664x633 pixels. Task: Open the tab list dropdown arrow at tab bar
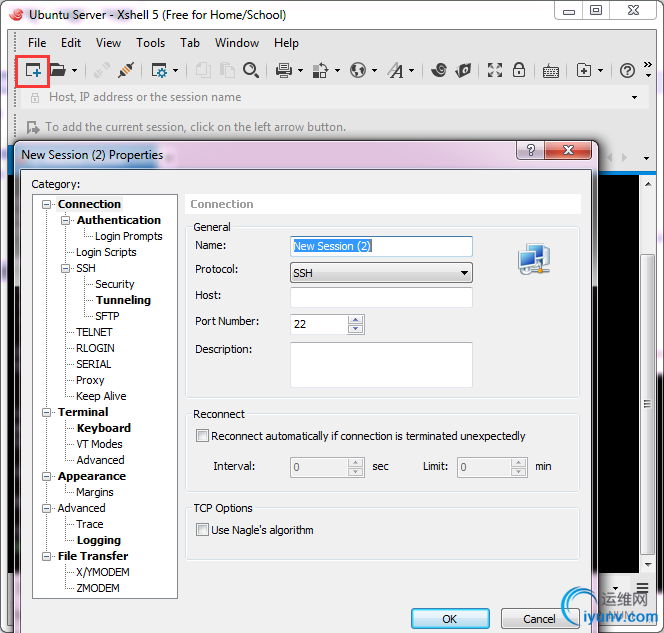coord(646,158)
